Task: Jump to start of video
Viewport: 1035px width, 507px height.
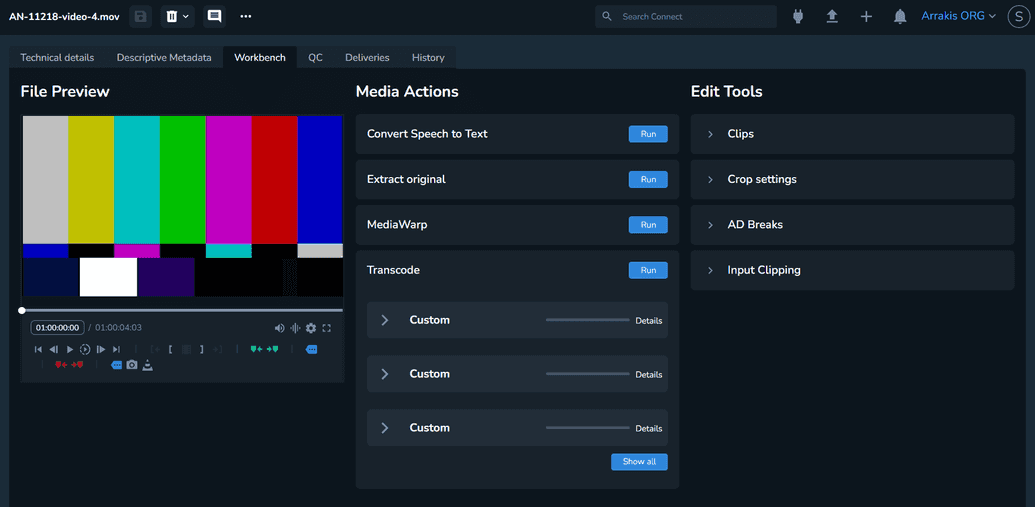Action: point(38,349)
